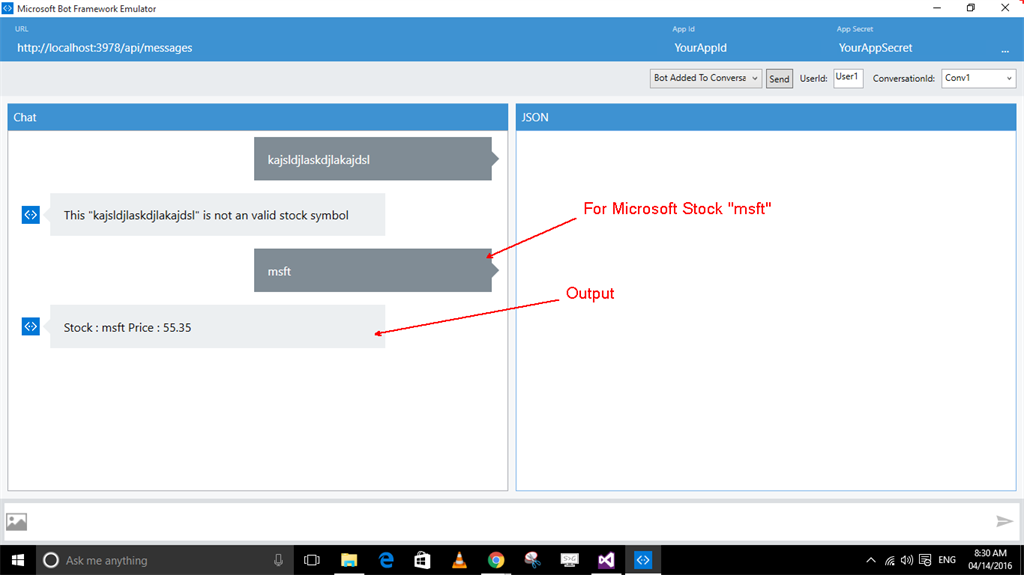Select the YourAppId field

click(x=700, y=48)
